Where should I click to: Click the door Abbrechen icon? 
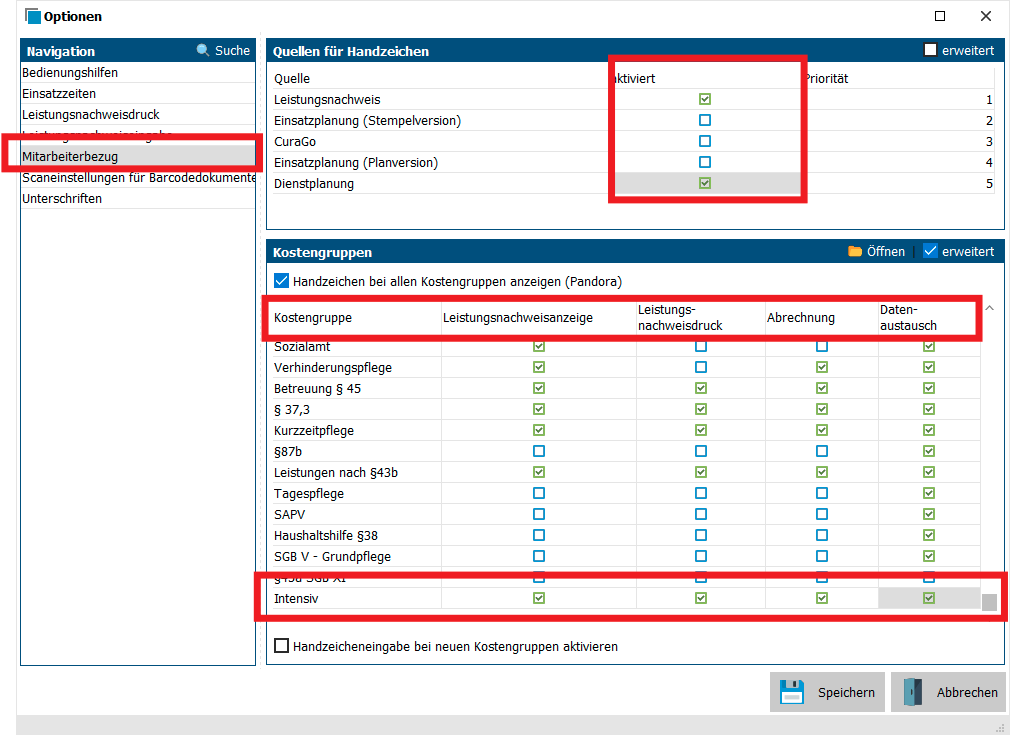pyautogui.click(x=912, y=692)
